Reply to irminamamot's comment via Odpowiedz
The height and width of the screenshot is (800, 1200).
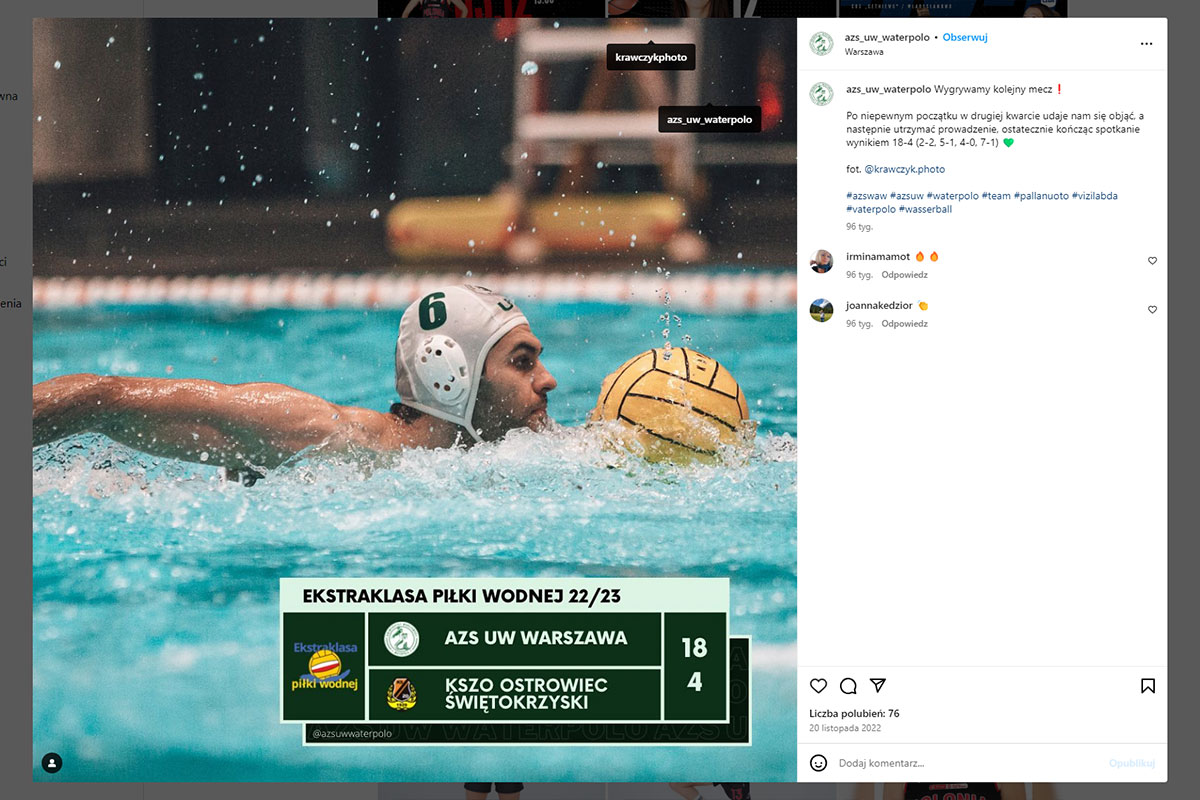(x=904, y=275)
